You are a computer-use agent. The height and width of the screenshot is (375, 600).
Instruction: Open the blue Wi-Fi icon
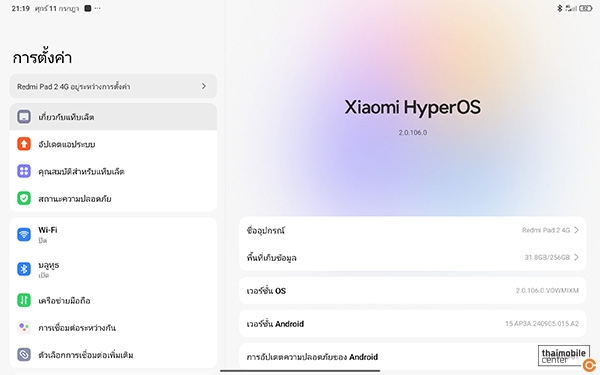24,234
